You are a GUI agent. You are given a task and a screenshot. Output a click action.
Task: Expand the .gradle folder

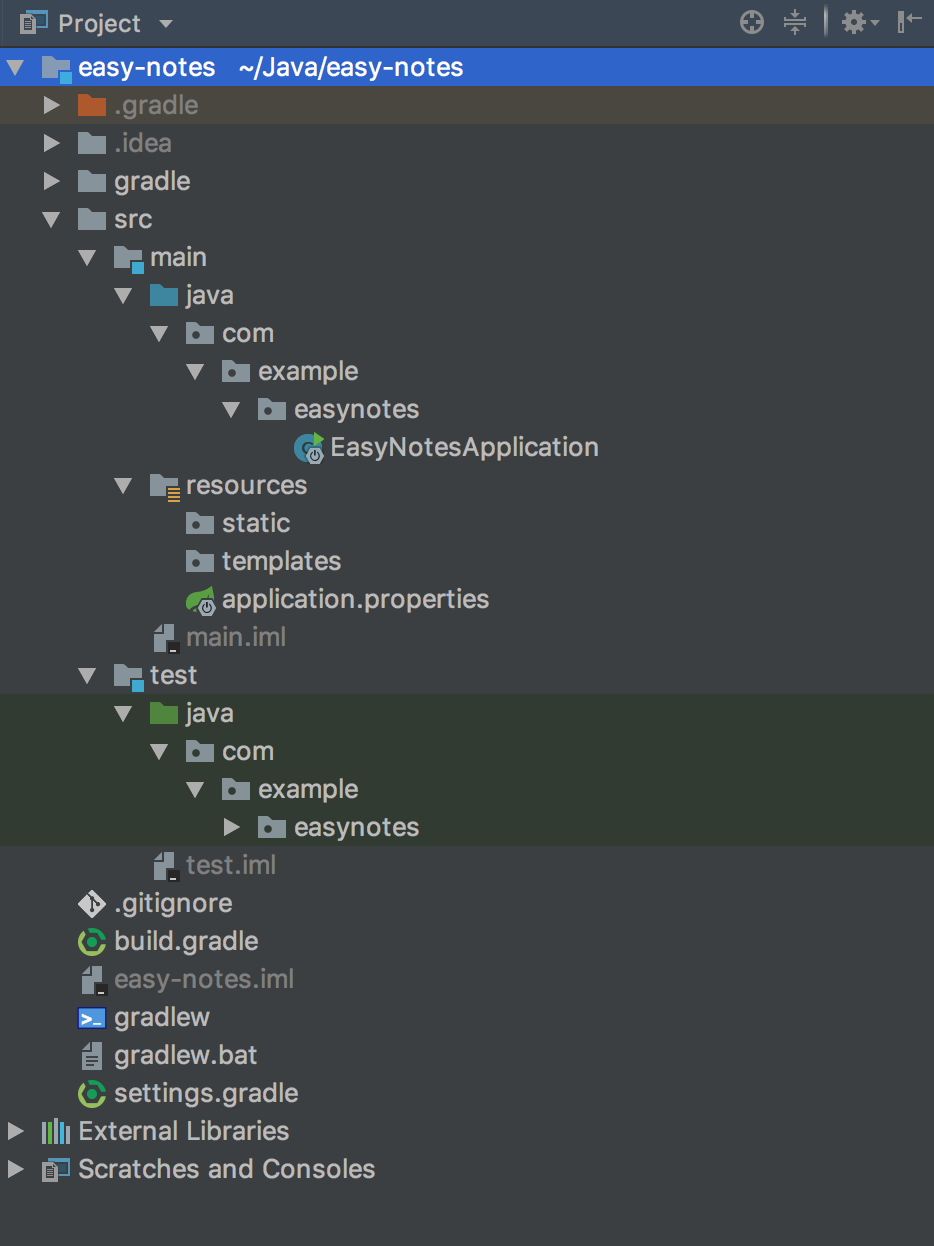(52, 106)
